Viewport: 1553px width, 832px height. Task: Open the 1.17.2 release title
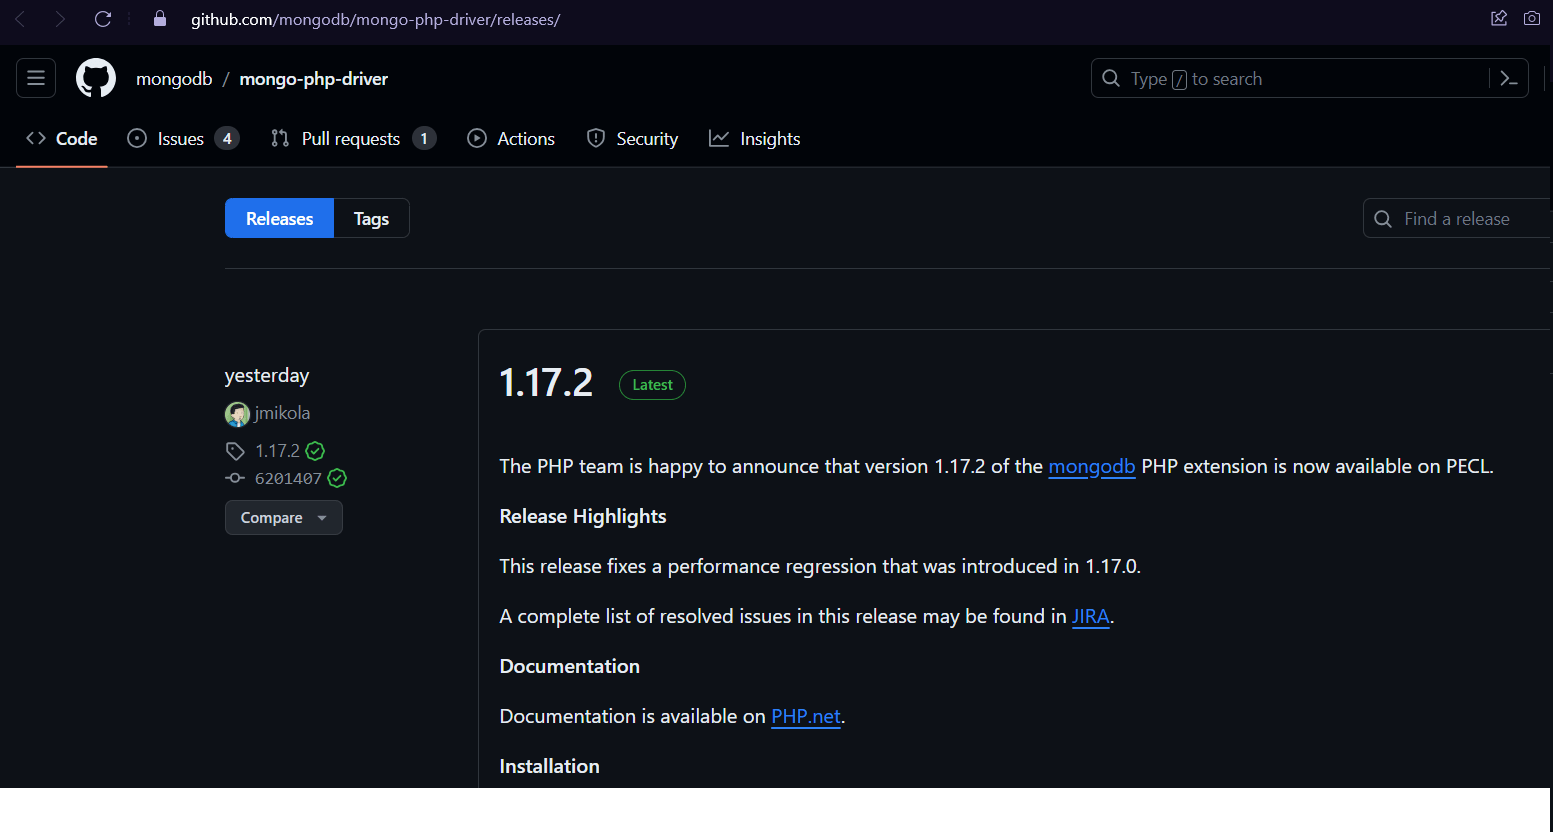[x=546, y=383]
